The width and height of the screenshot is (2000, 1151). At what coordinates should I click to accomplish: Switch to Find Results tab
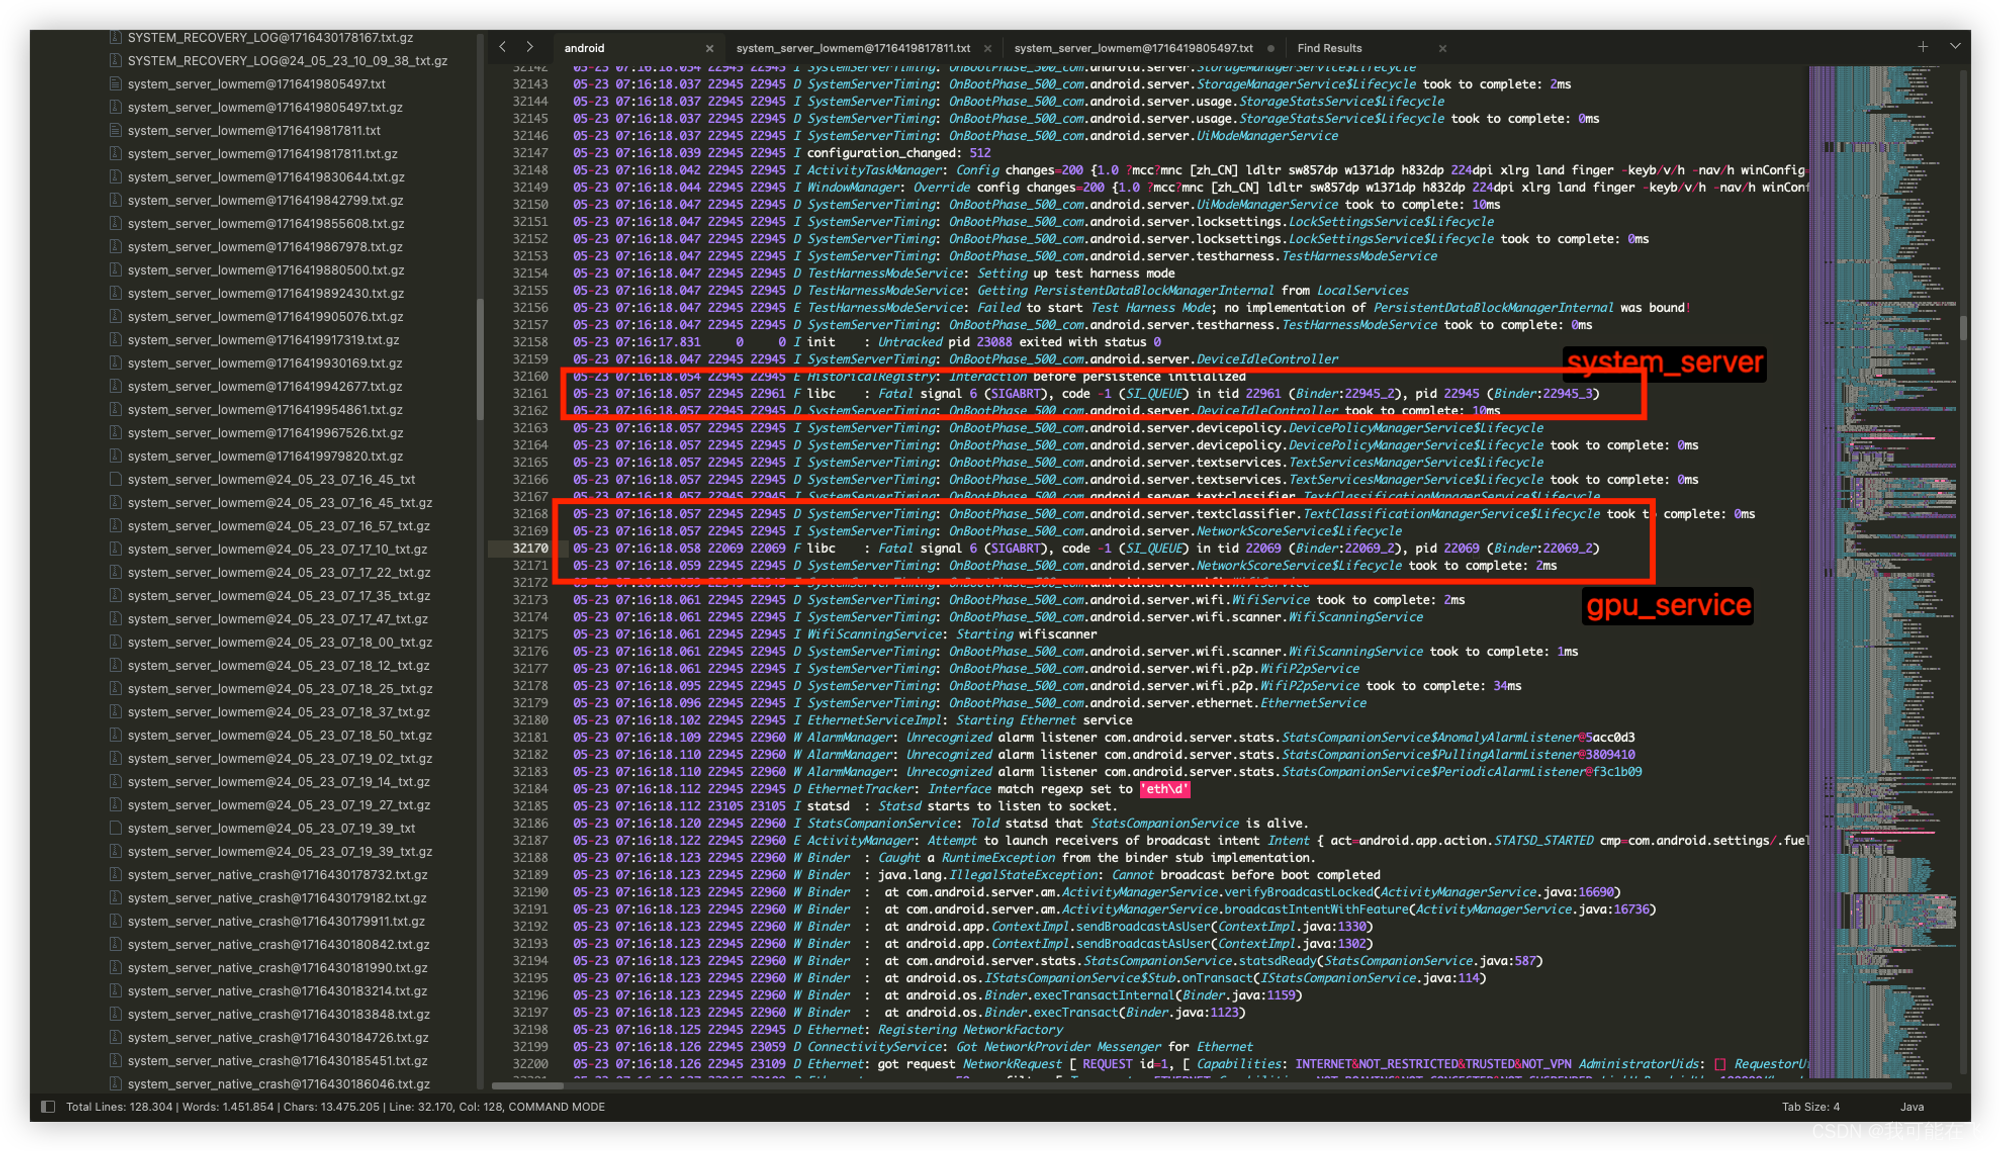pos(1329,48)
